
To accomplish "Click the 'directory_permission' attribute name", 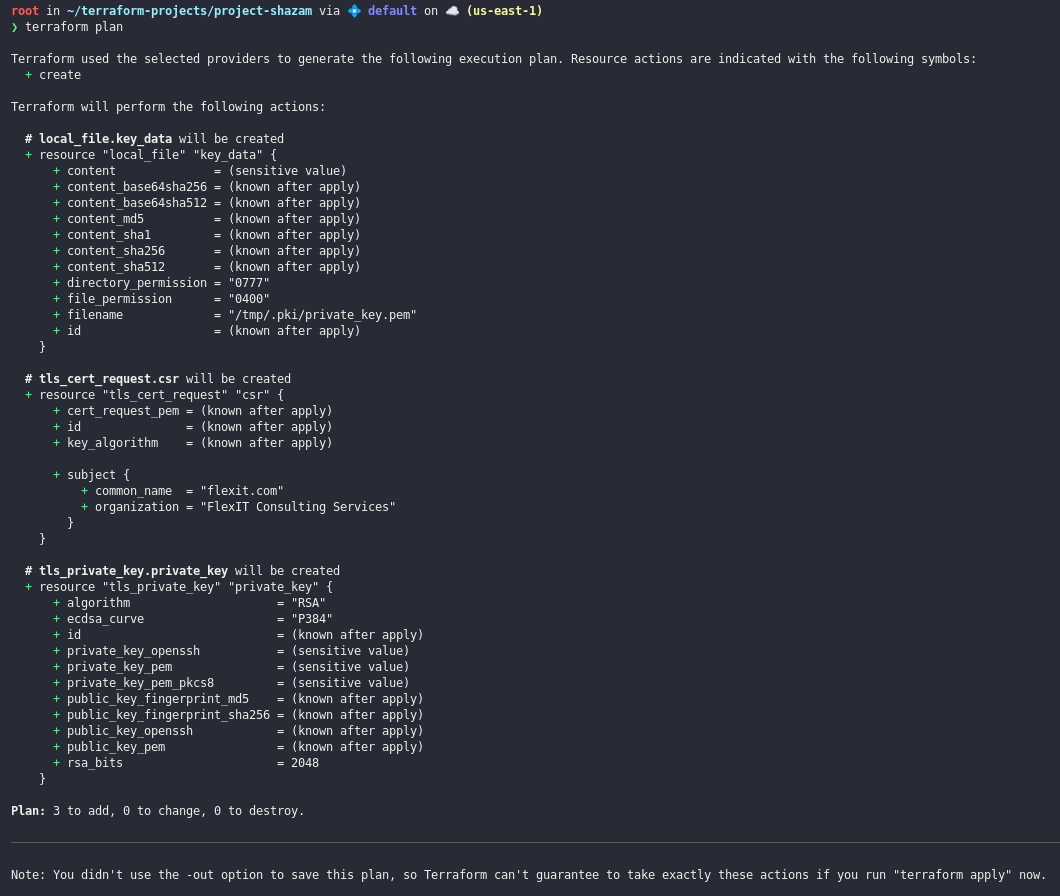I will pyautogui.click(x=137, y=283).
